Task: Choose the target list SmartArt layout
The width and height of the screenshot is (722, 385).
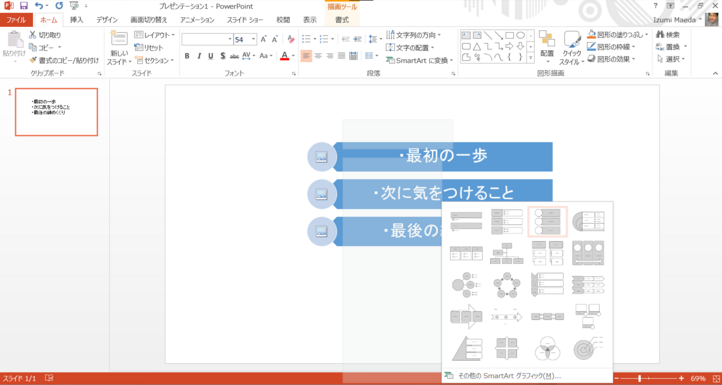Action: 588,349
